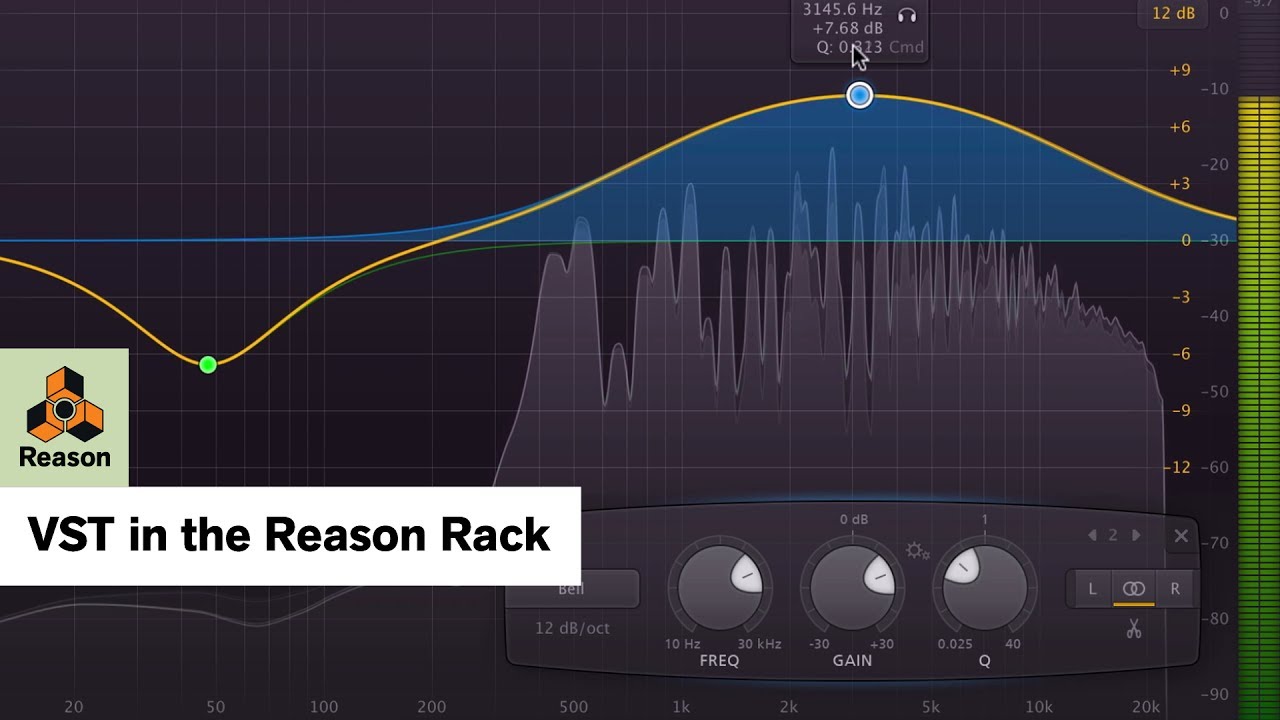Viewport: 1280px width, 720px height.
Task: Click the 0.025 label under the Q knob
Action: 954,644
